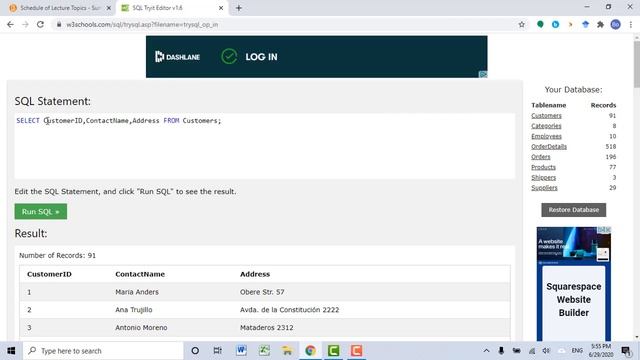Click the Run SQL button
This screenshot has height=360, width=640.
(41, 211)
